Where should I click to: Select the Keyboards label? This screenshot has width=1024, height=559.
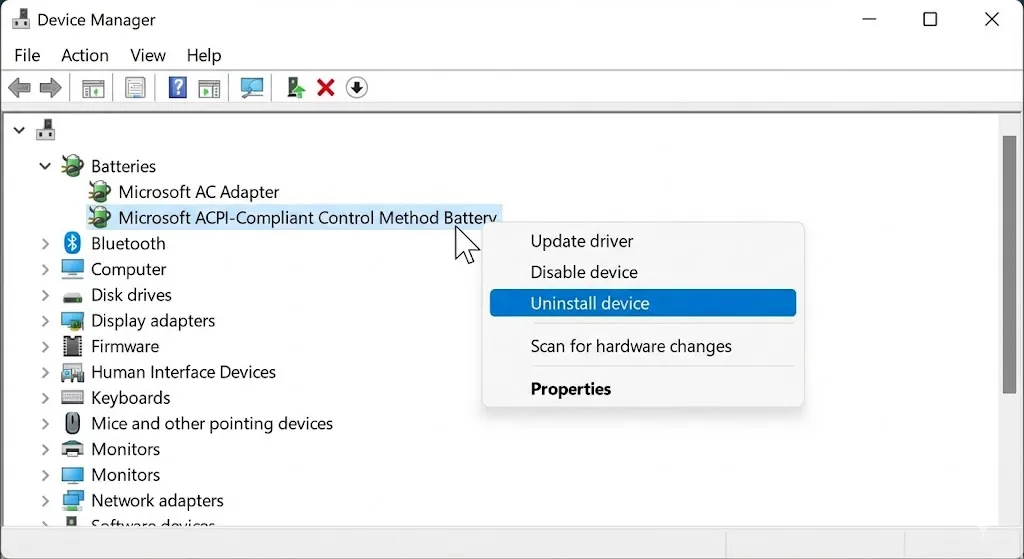(131, 398)
